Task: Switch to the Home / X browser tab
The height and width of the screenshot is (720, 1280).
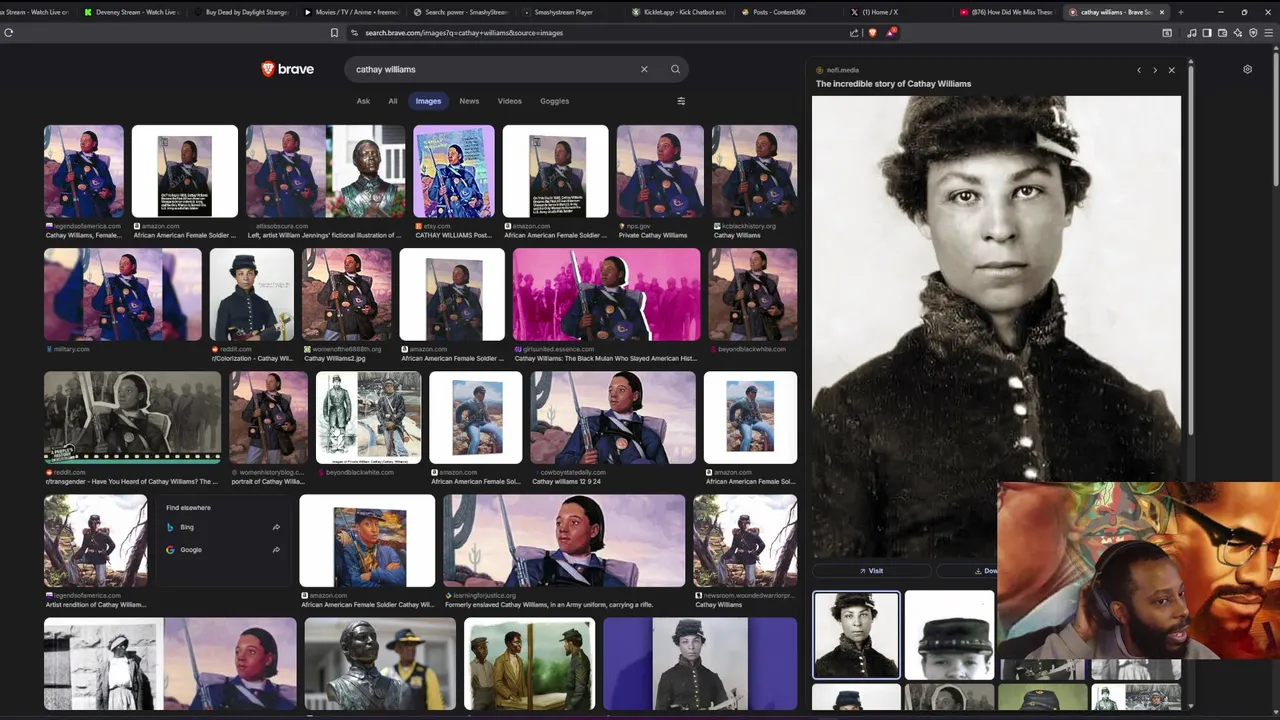Action: (895, 12)
